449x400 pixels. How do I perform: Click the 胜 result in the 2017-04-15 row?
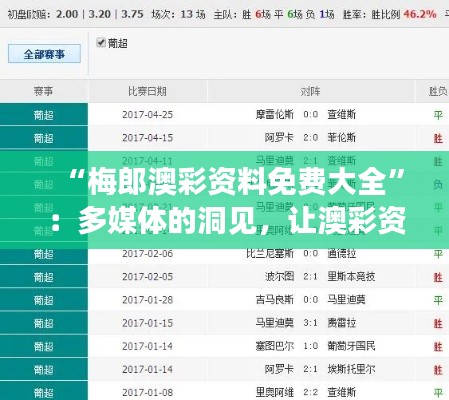coord(438,138)
